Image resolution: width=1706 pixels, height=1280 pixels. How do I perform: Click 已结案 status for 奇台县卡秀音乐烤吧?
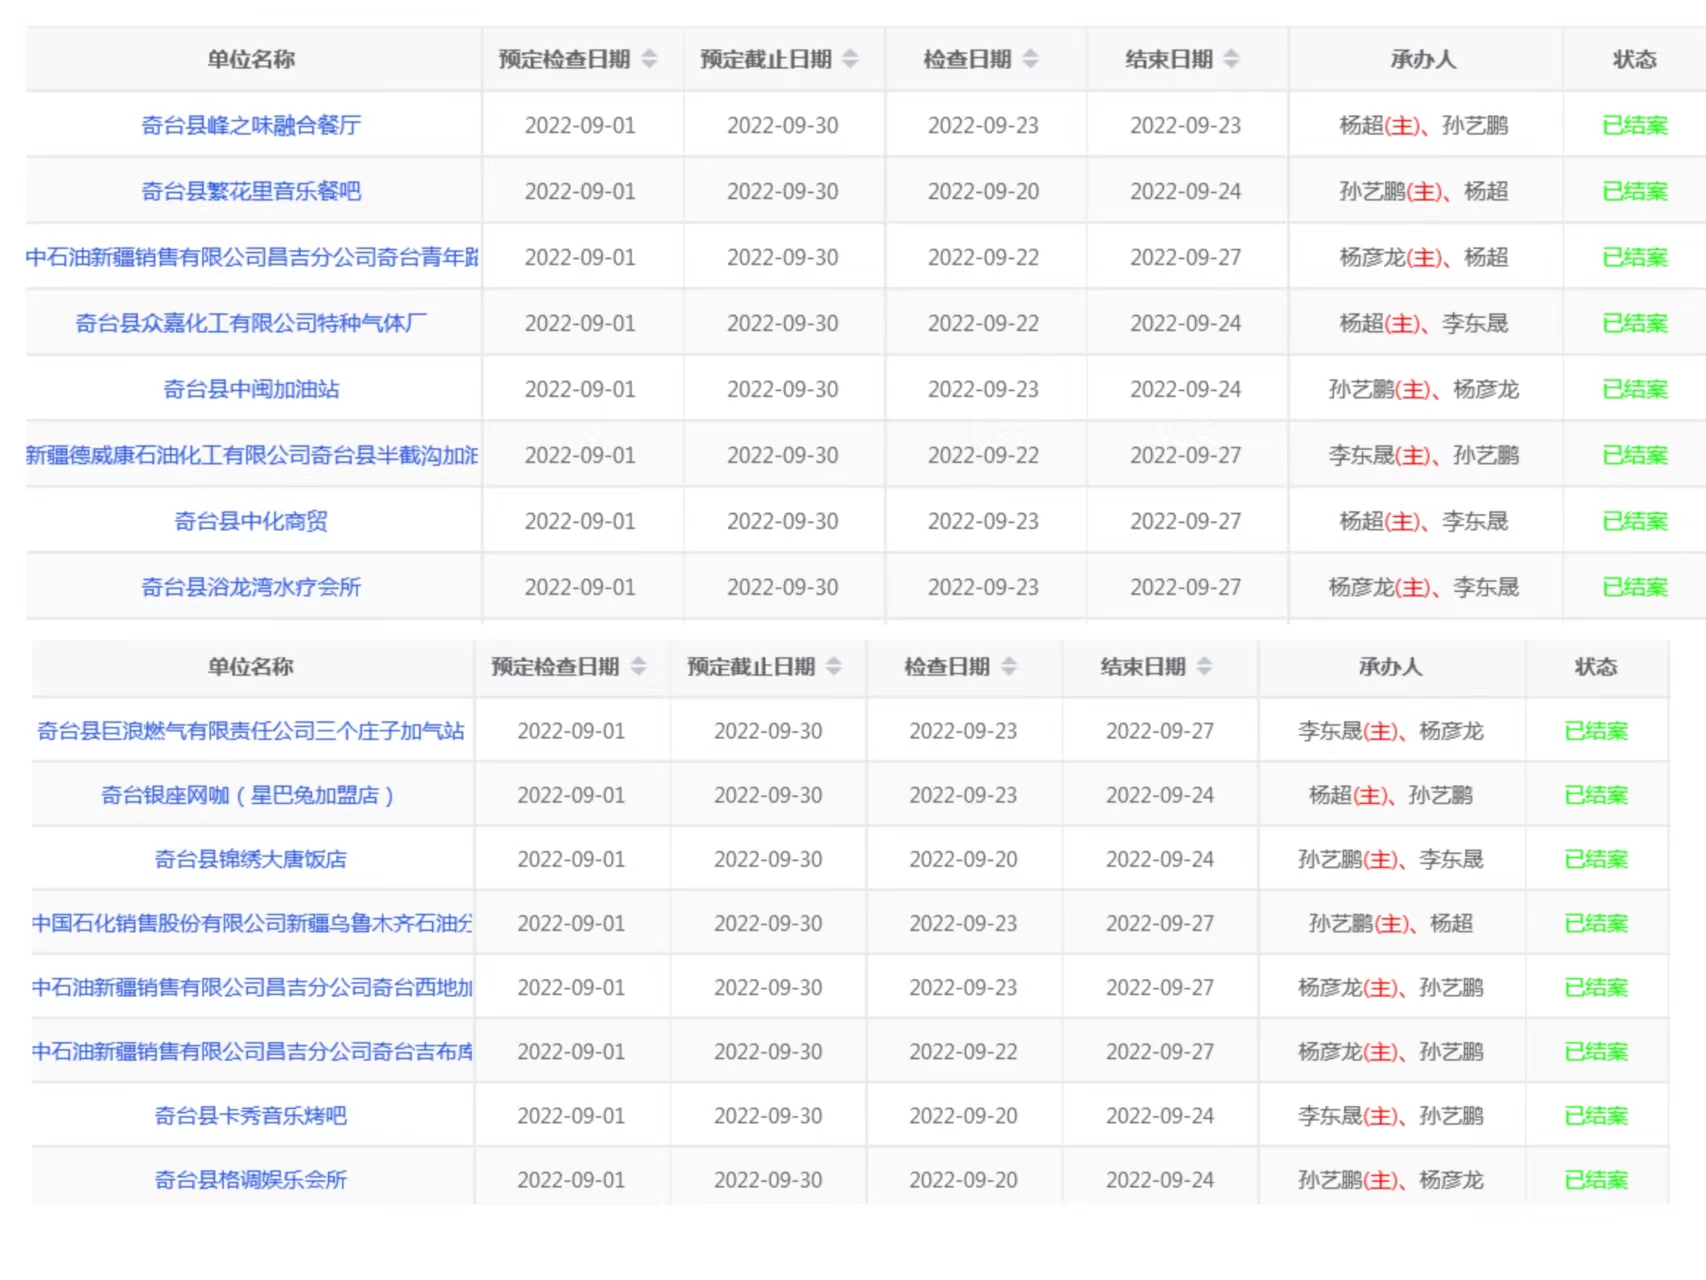[1596, 1115]
